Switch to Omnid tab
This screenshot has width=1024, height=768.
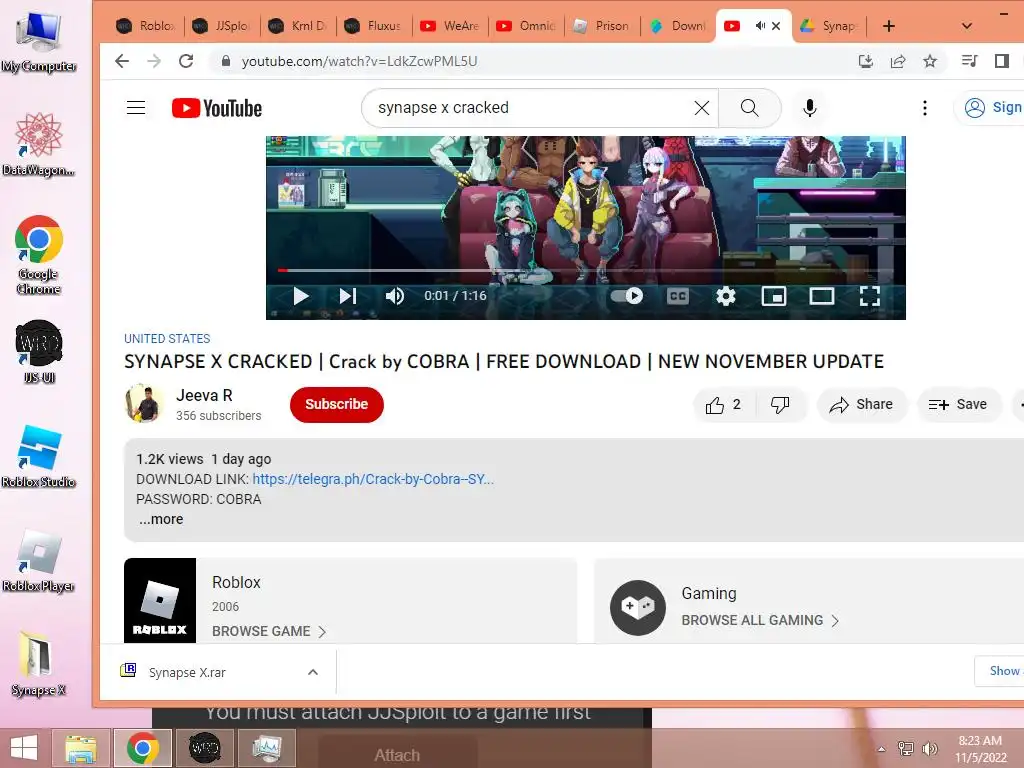526,26
